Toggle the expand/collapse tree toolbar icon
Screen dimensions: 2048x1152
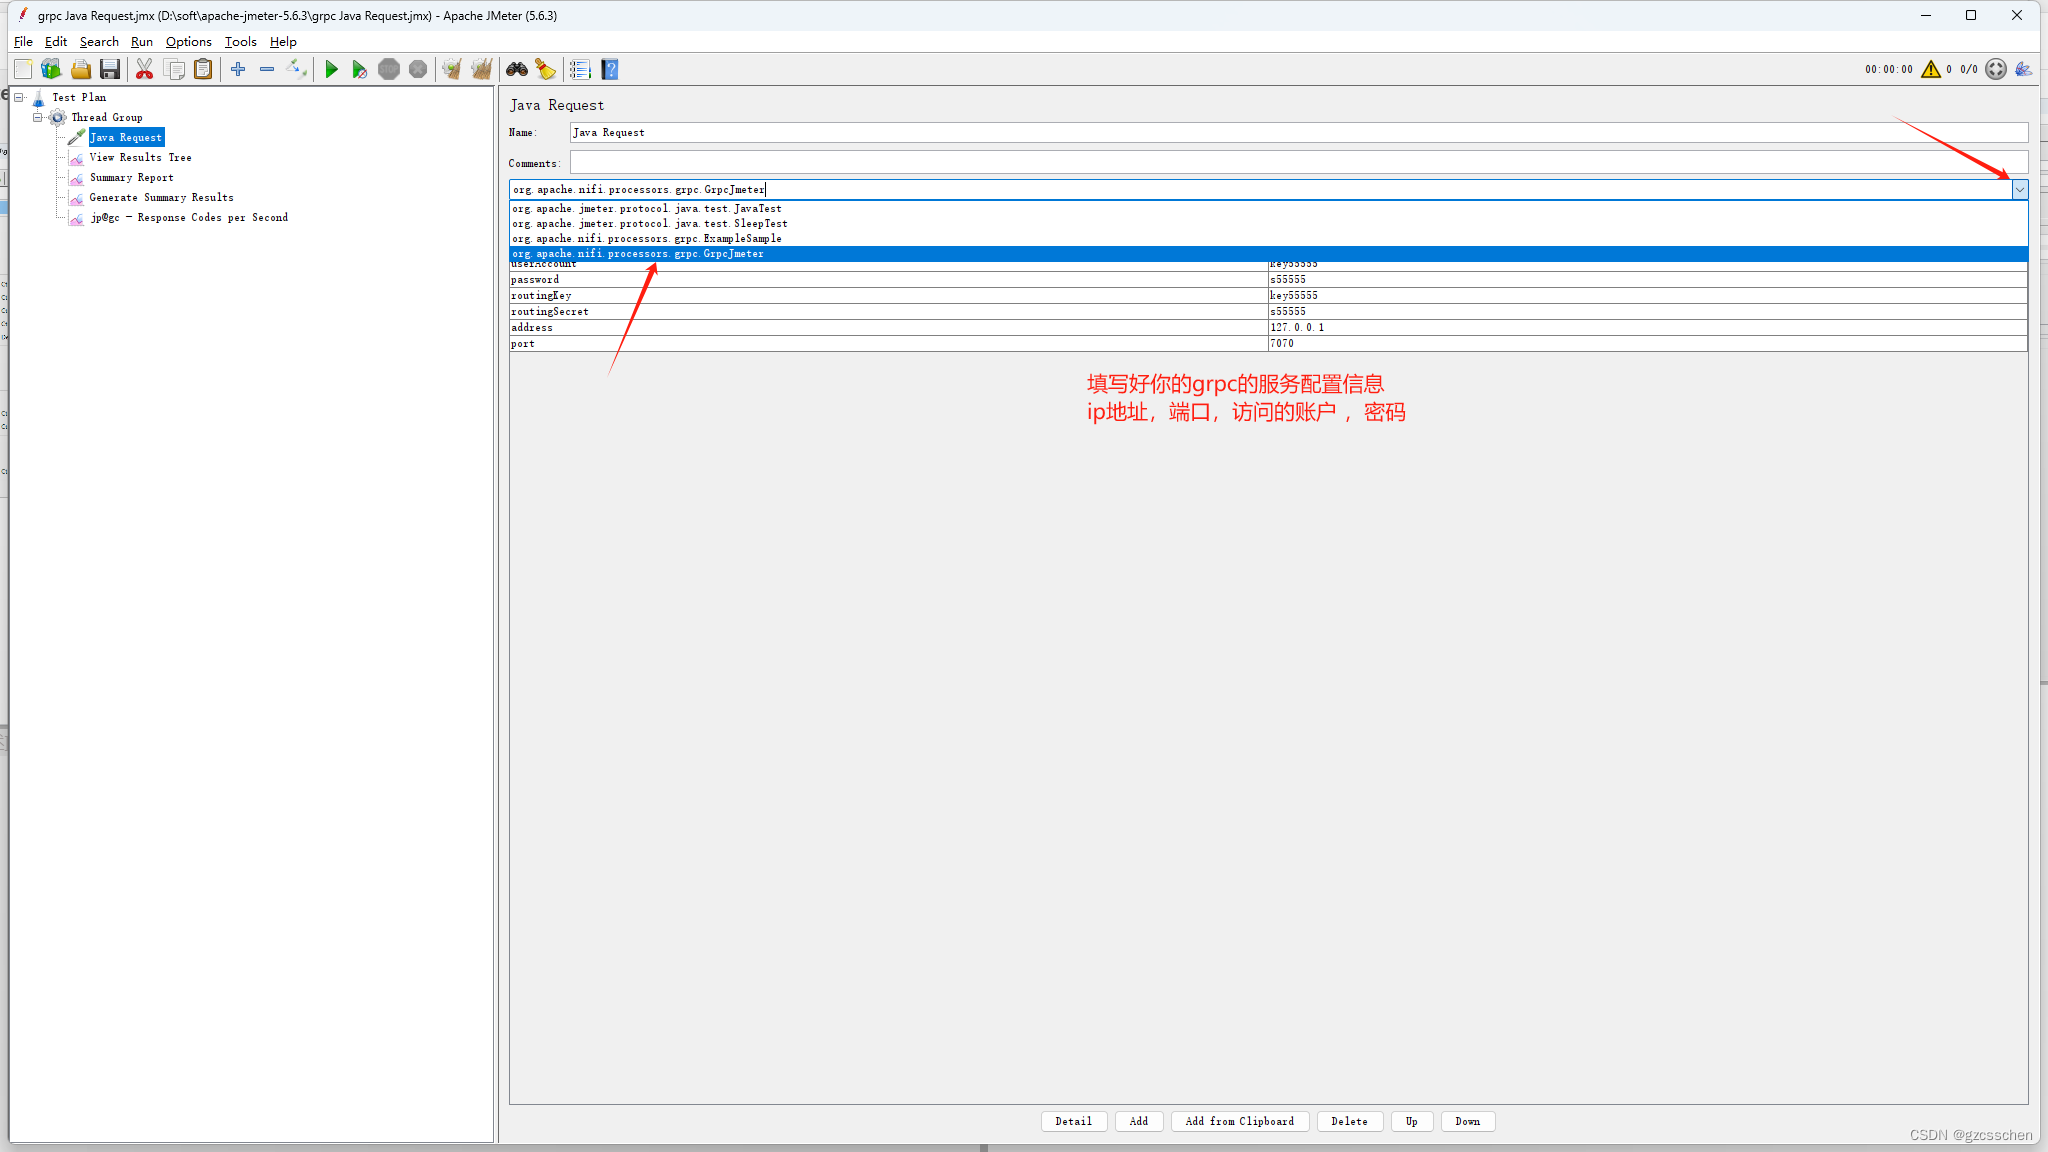click(x=296, y=69)
